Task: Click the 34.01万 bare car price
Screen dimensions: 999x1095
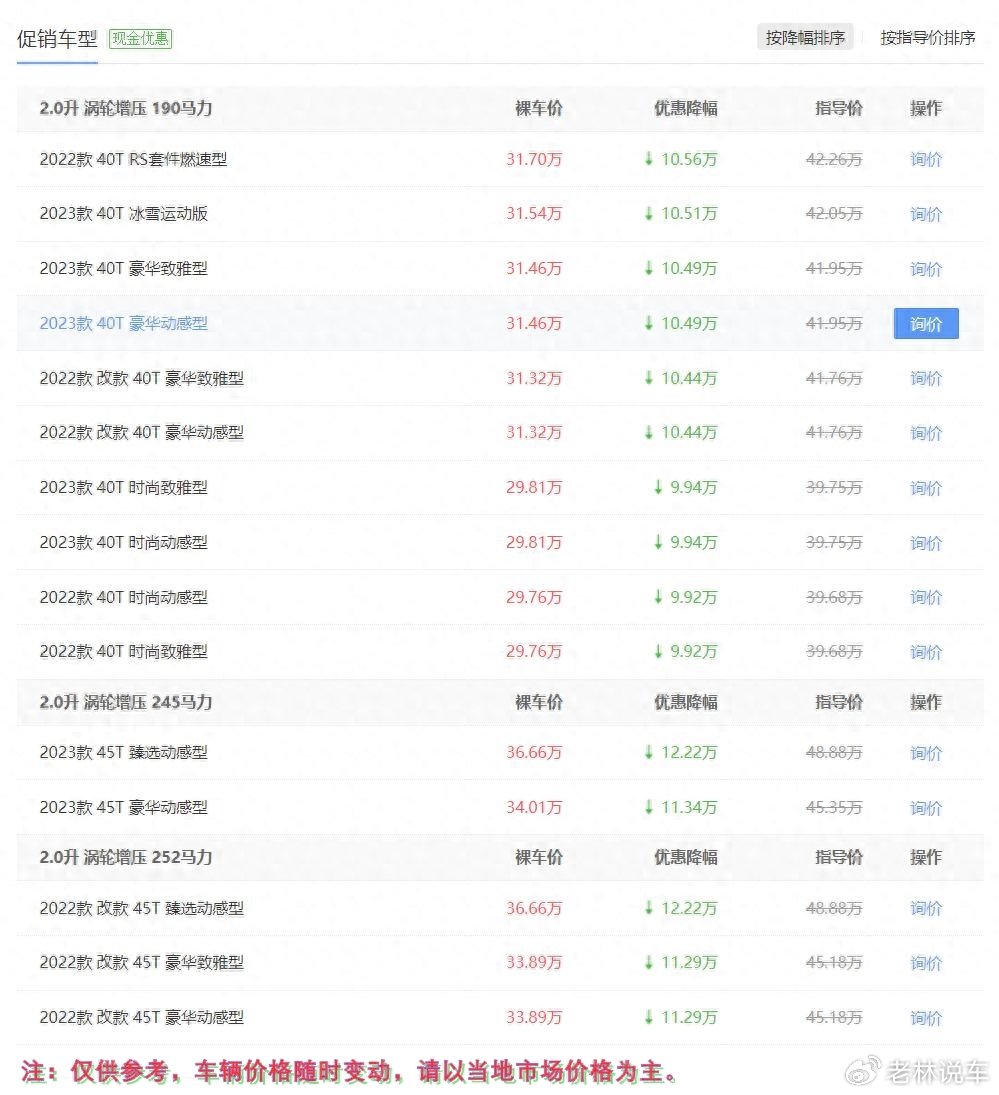Action: 534,807
